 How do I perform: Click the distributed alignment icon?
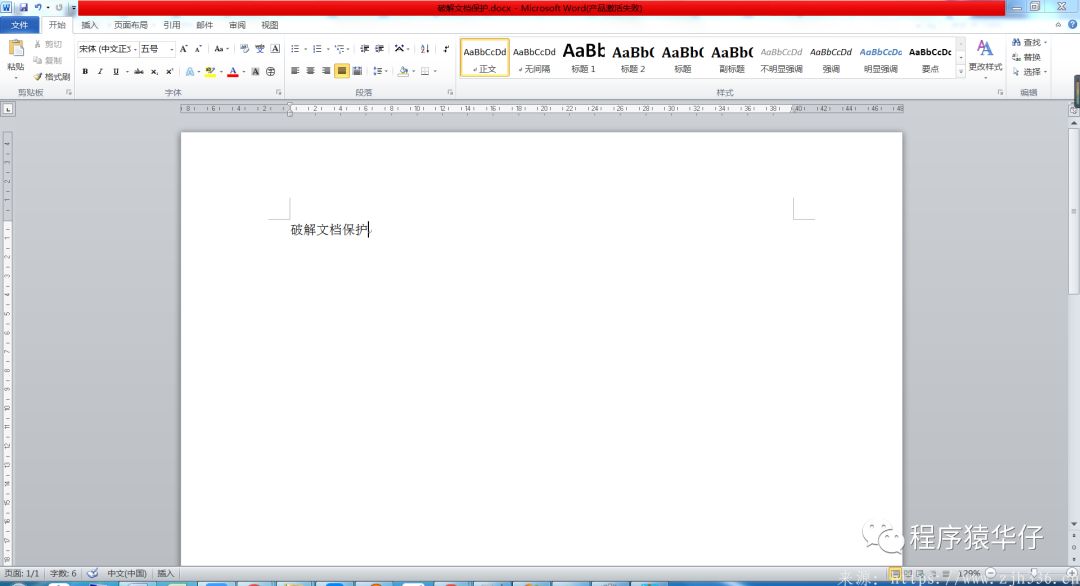click(357, 71)
